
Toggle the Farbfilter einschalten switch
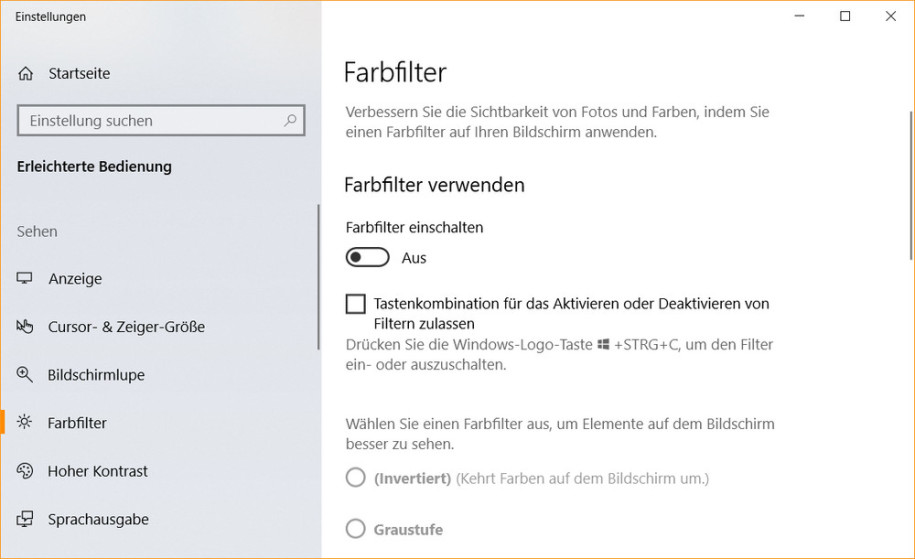(x=367, y=257)
